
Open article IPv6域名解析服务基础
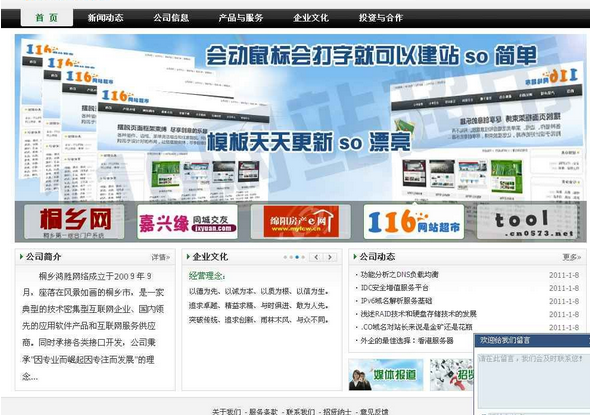tap(396, 301)
